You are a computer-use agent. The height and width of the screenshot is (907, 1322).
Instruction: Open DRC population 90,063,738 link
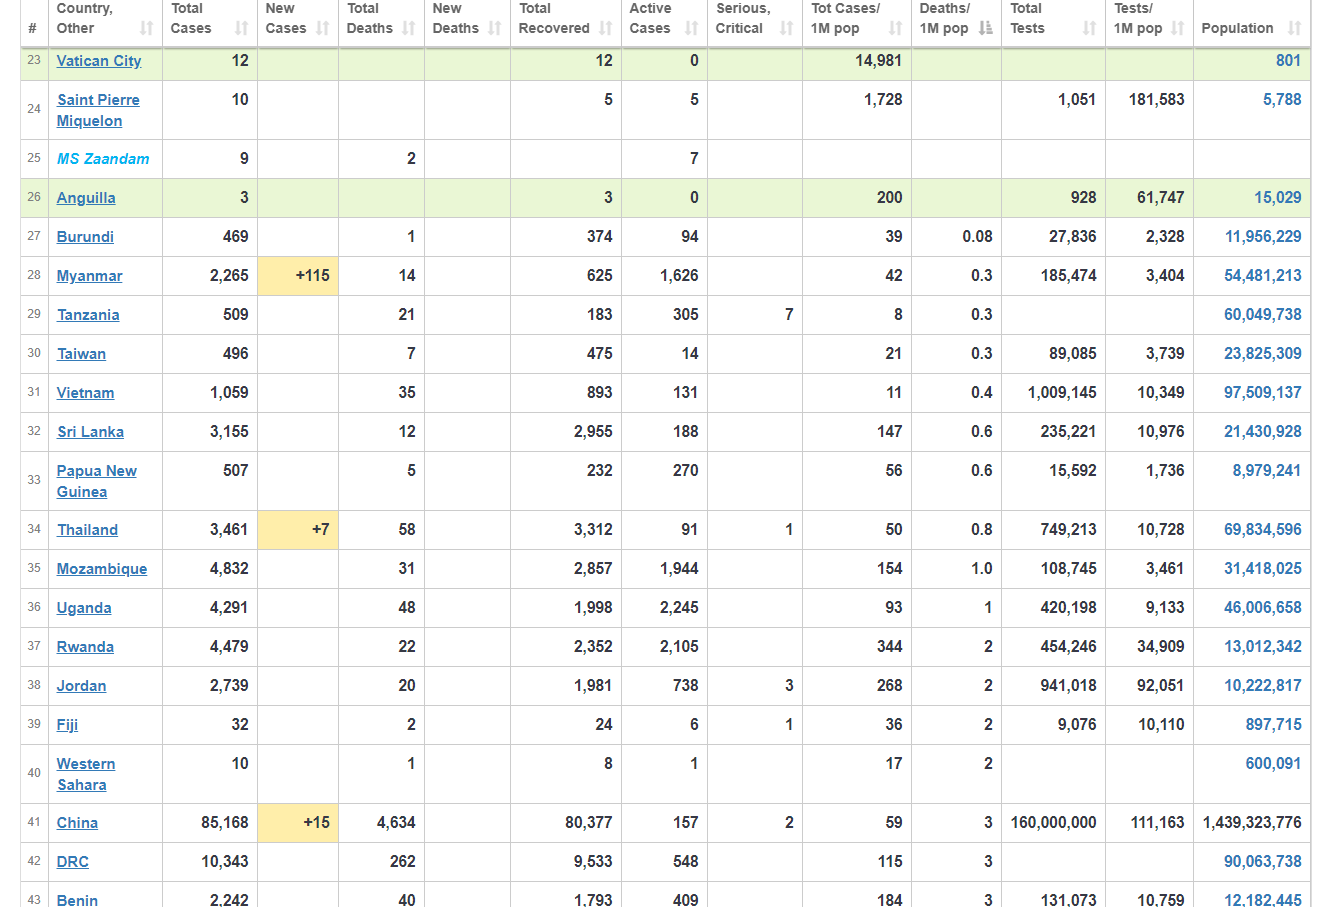tap(1263, 862)
